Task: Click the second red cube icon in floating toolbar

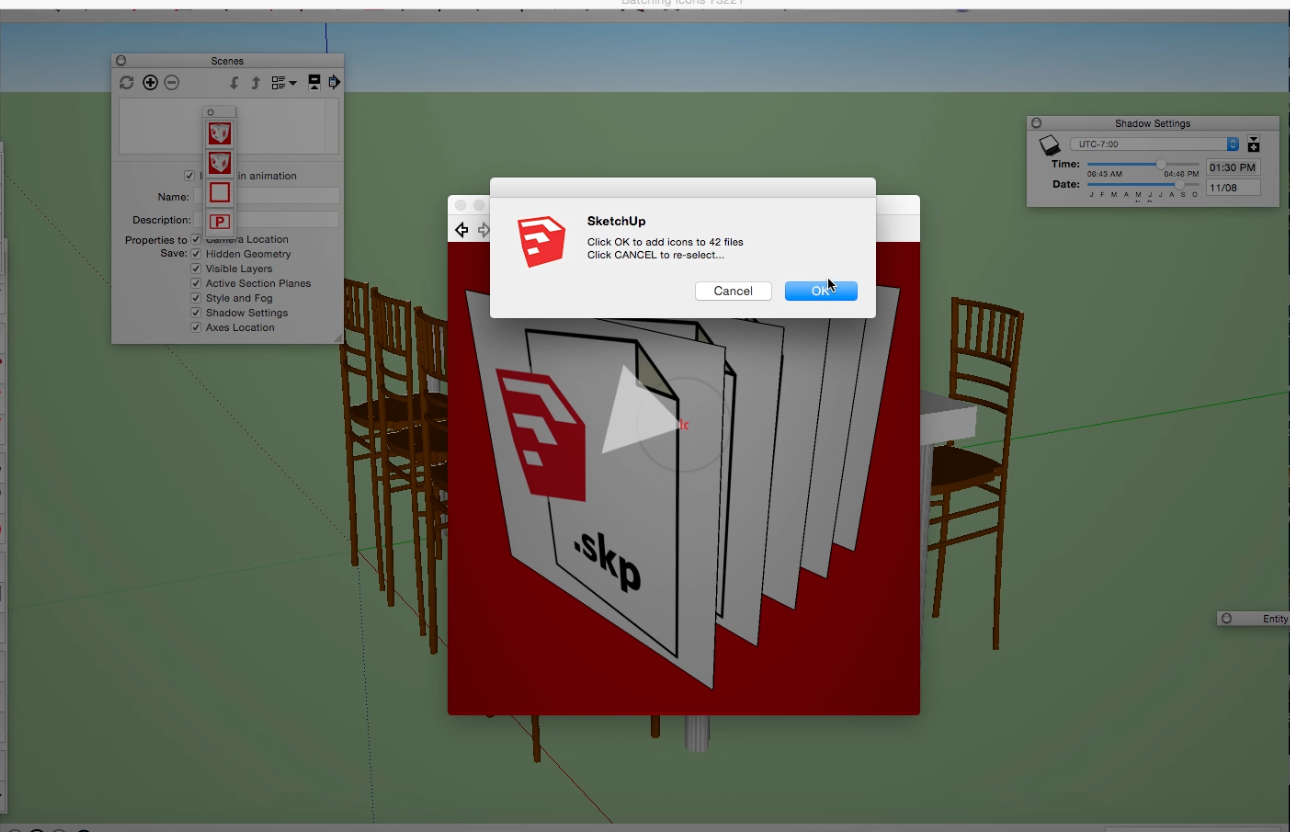Action: pyautogui.click(x=220, y=162)
